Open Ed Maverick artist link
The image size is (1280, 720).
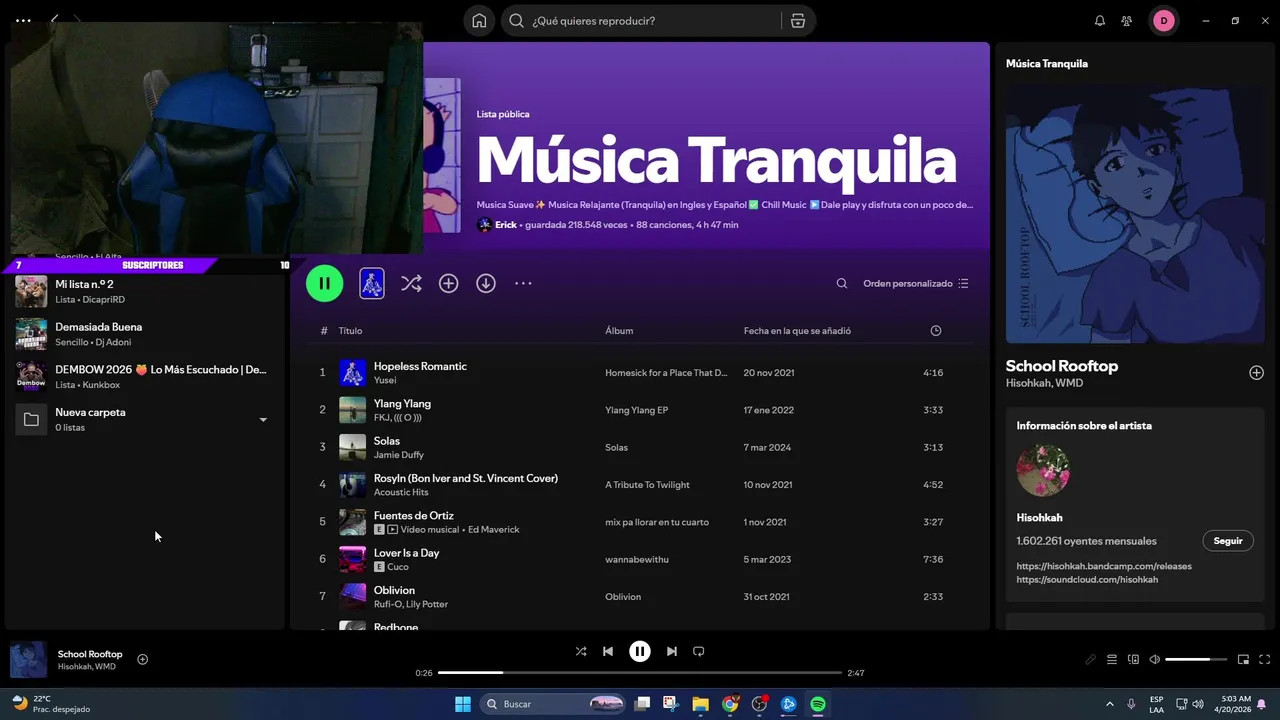[494, 530]
